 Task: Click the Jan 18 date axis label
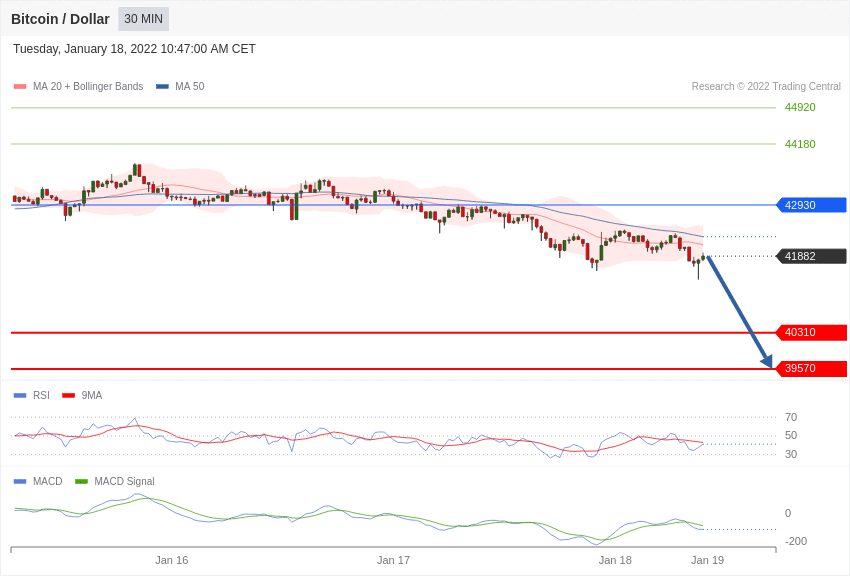(615, 560)
